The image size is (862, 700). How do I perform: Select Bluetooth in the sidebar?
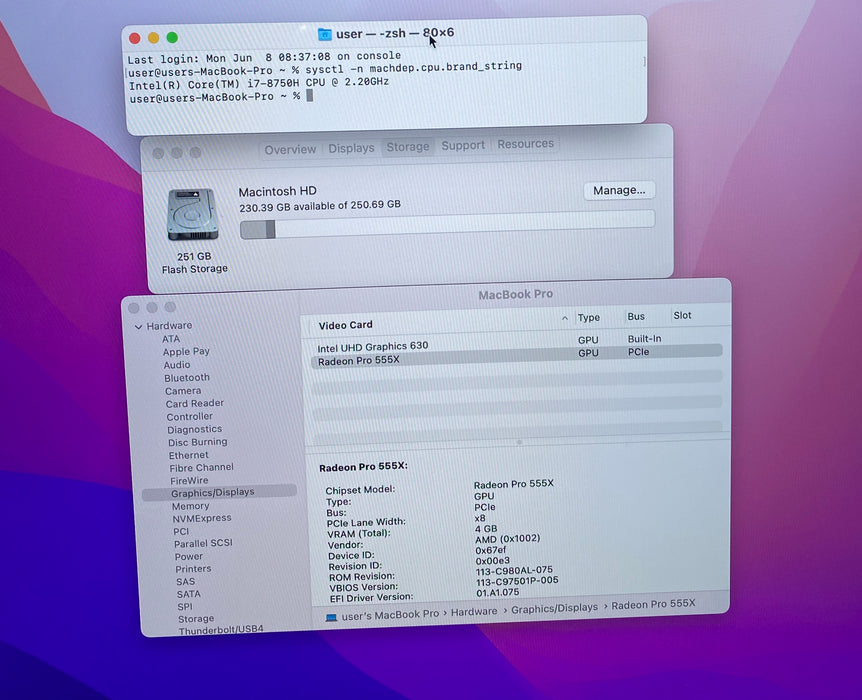(187, 378)
